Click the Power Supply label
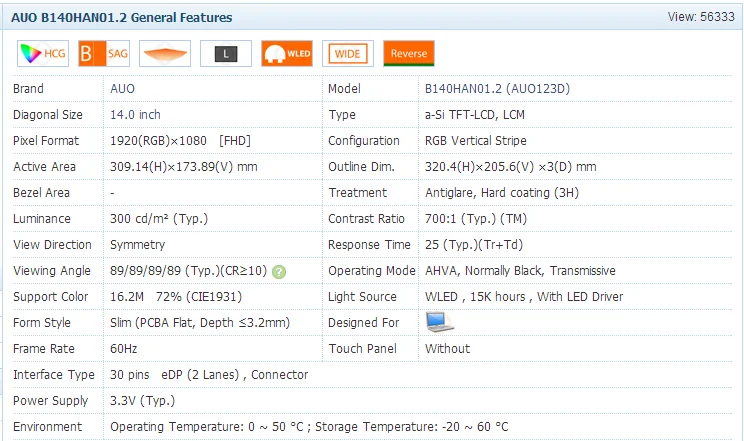Image resolution: width=744 pixels, height=441 pixels. pyautogui.click(x=51, y=401)
